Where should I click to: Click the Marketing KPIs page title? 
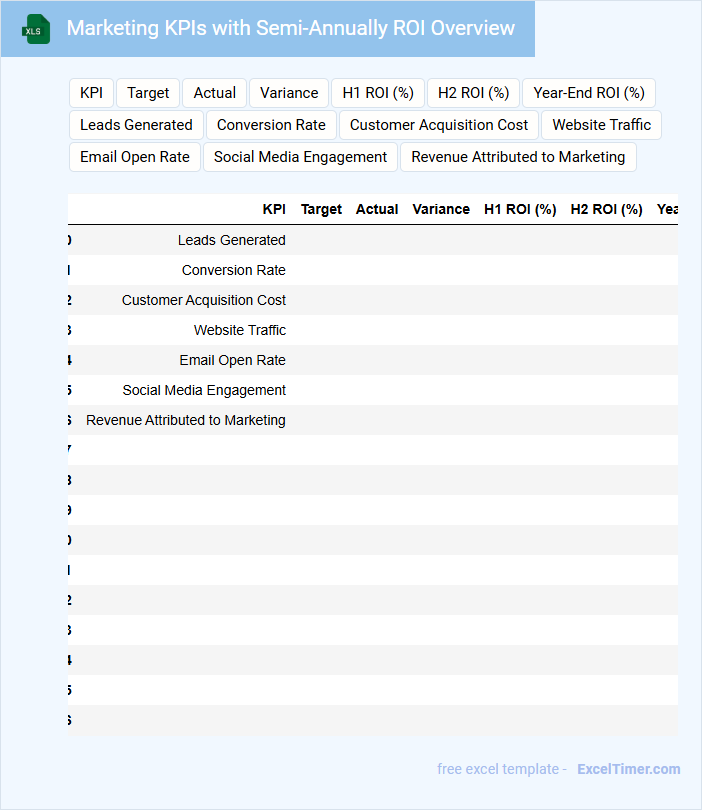[x=291, y=28]
